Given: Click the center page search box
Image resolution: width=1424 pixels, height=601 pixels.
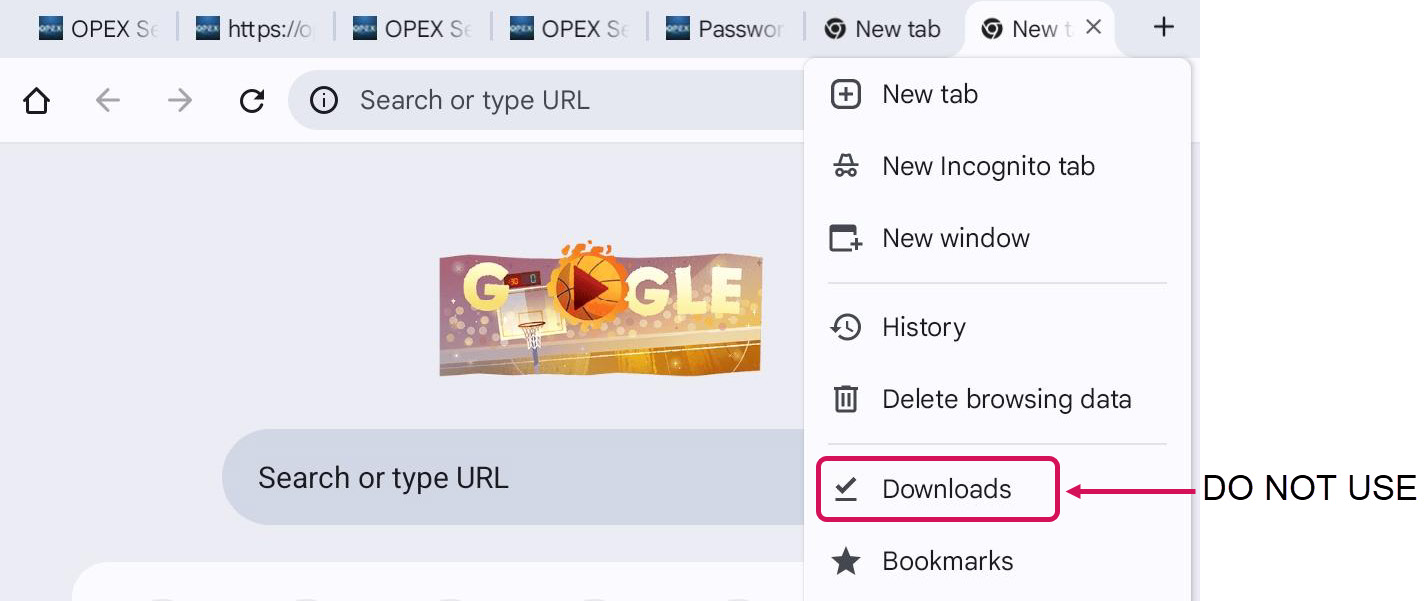Looking at the screenshot, I should click(513, 478).
